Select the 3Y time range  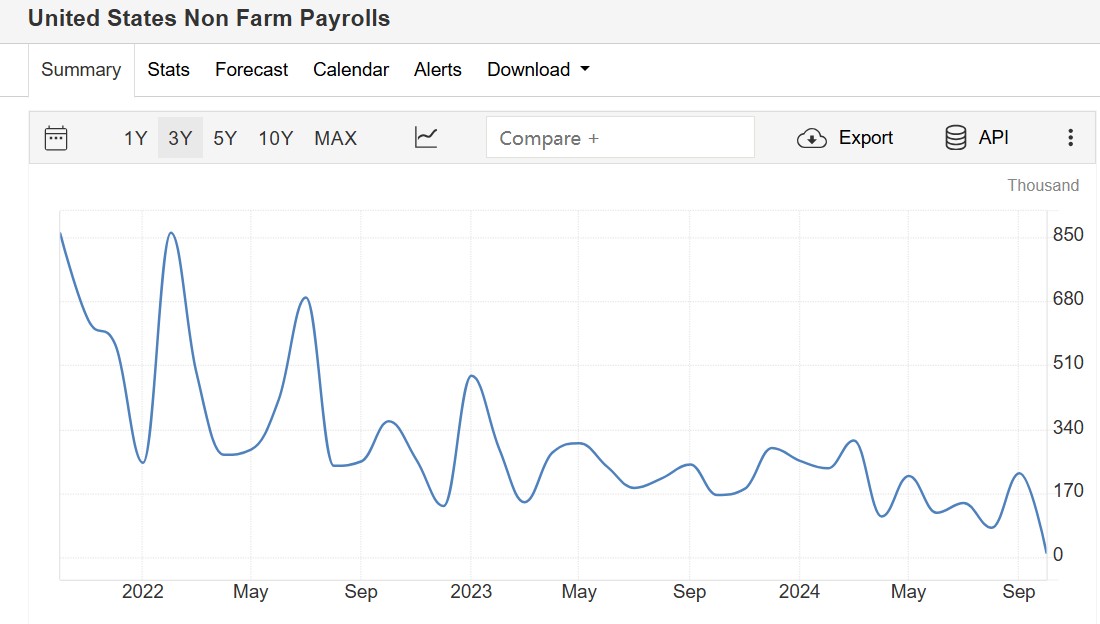[180, 138]
